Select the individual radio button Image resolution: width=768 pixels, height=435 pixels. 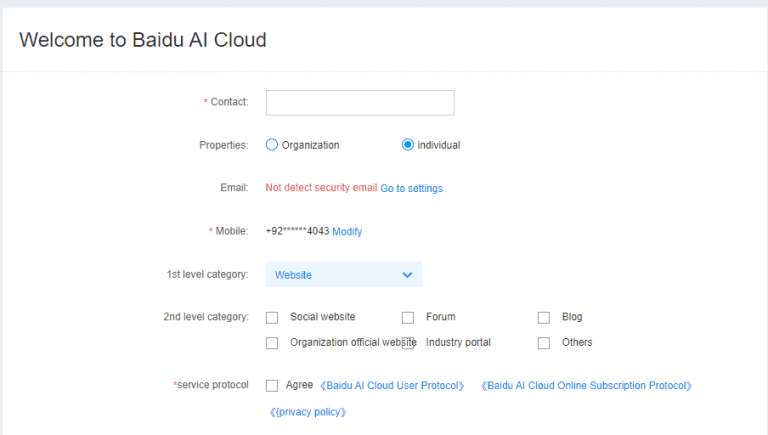pyautogui.click(x=408, y=145)
